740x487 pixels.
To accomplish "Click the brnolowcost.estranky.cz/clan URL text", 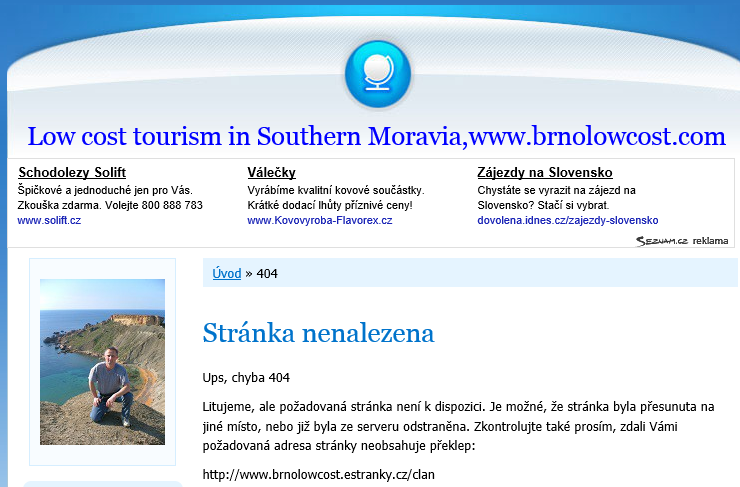I will tap(319, 474).
